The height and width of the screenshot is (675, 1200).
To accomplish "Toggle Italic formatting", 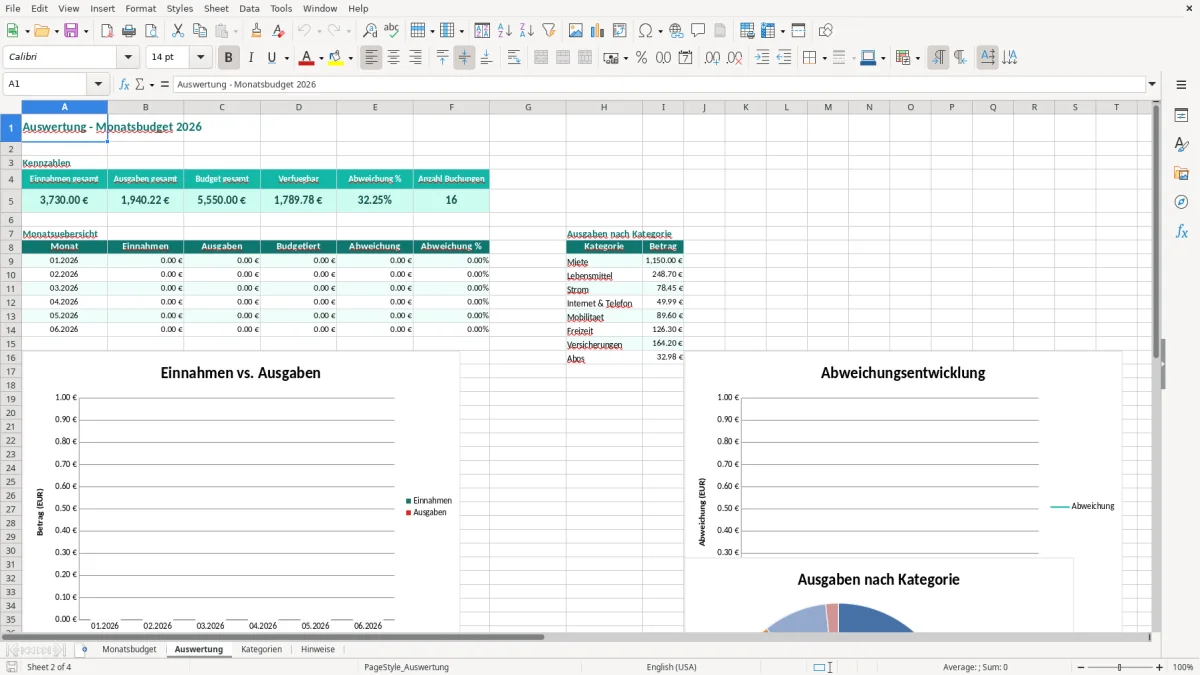I will (251, 58).
